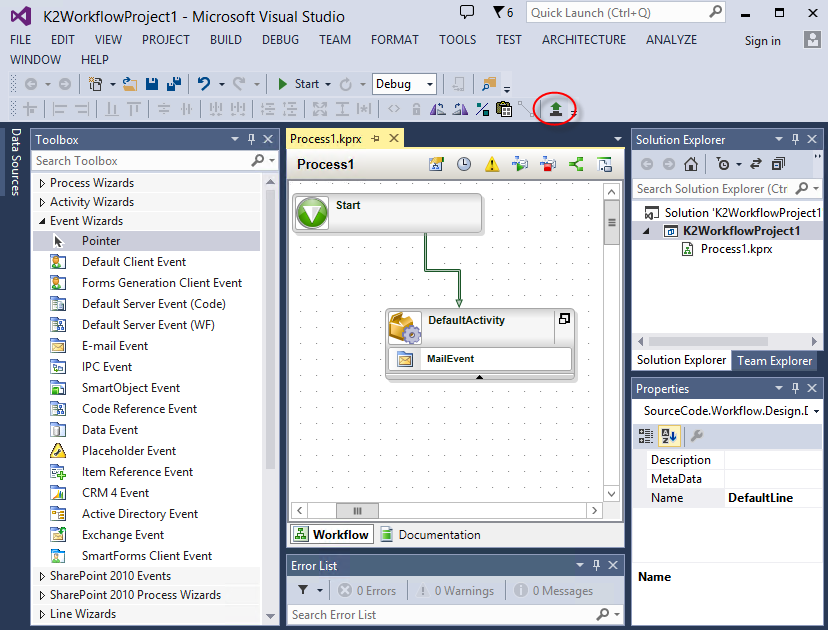Click the expand icon on DefaultActivity corner
828x630 pixels.
pyautogui.click(x=564, y=318)
